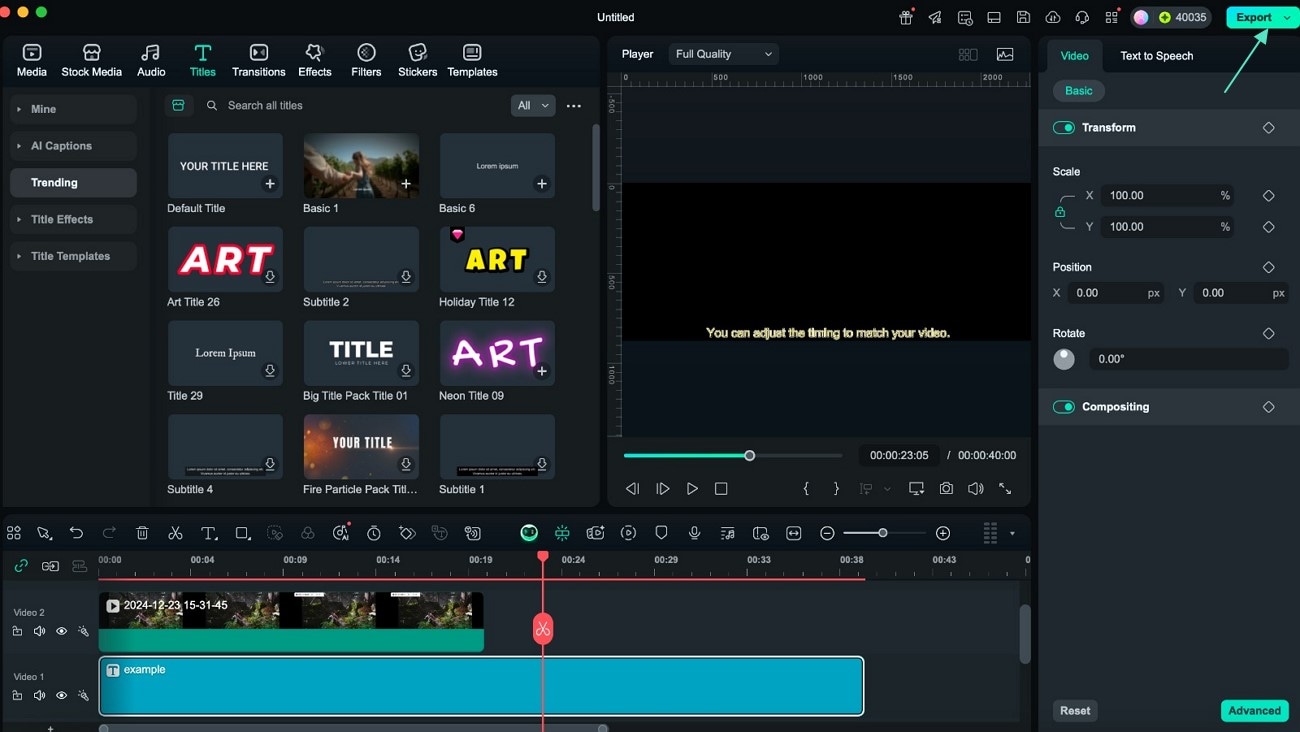The width and height of the screenshot is (1300, 732).
Task: Open the Media library tab
Action: (x=31, y=60)
